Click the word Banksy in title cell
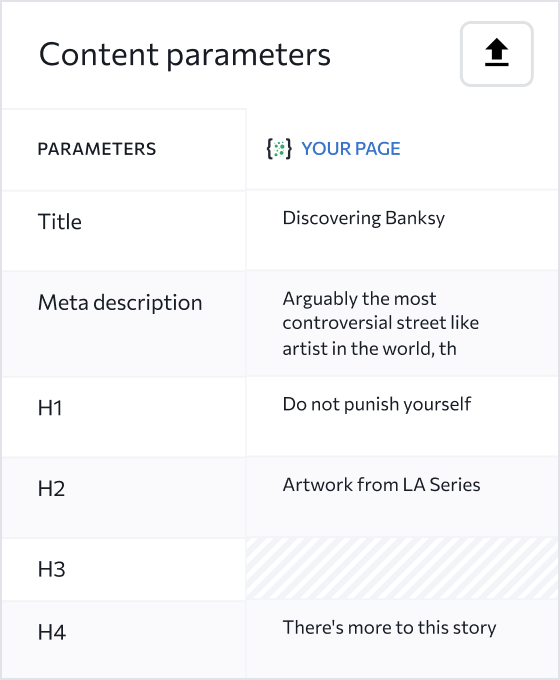This screenshot has height=680, width=560. point(415,218)
